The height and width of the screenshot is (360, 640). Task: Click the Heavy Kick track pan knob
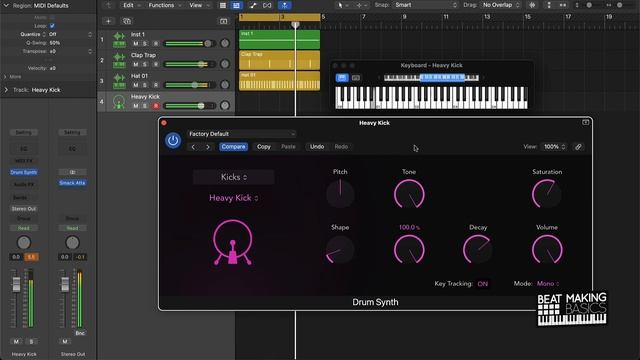[225, 106]
